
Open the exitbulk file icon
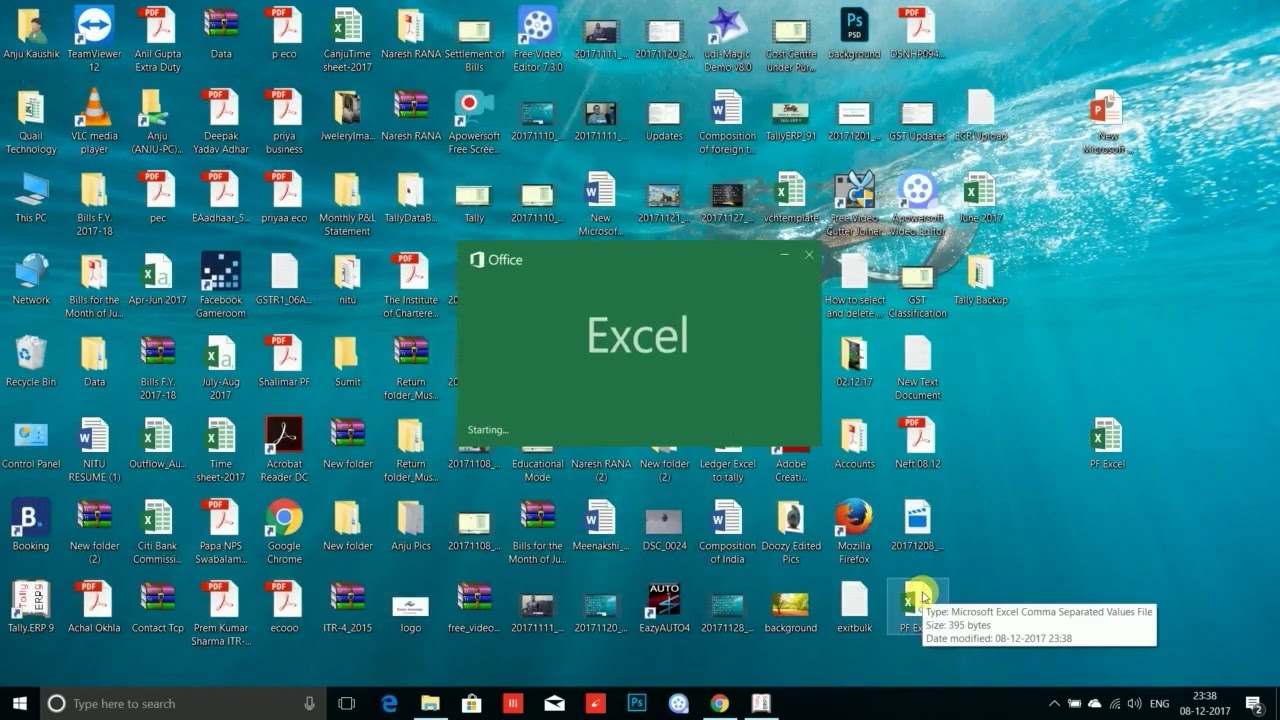(854, 608)
